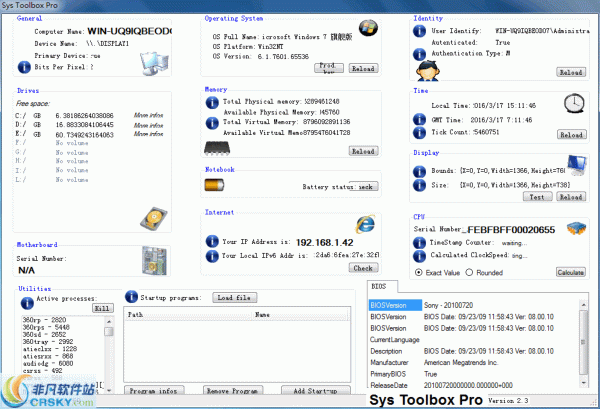
Task: Click the Prod. key button
Action: point(329,68)
